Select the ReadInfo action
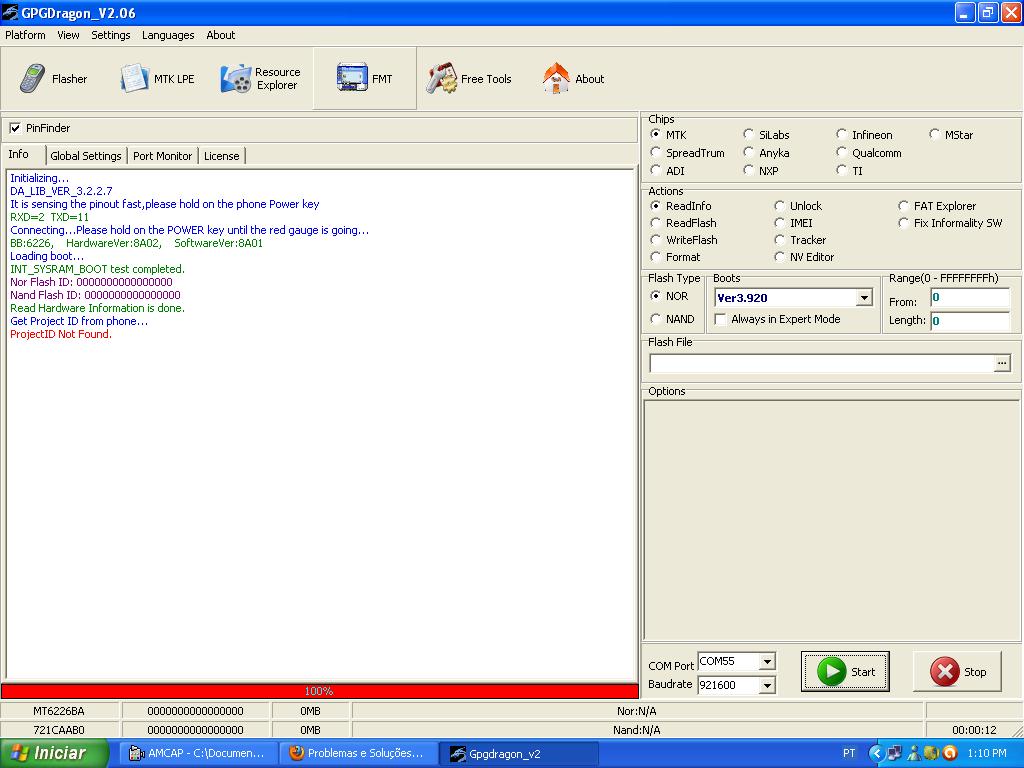1024x768 pixels. [x=656, y=206]
